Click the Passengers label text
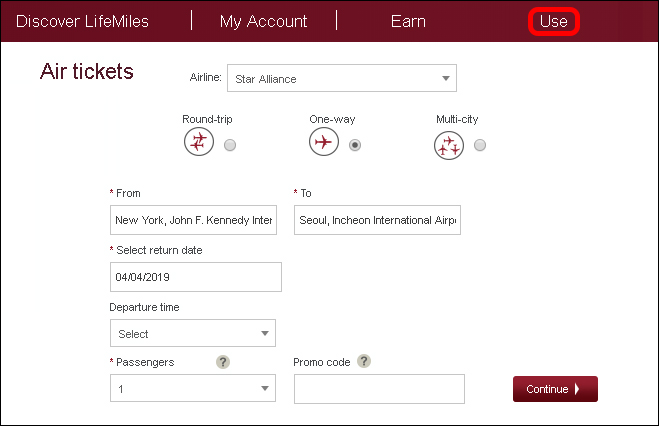 (x=145, y=362)
